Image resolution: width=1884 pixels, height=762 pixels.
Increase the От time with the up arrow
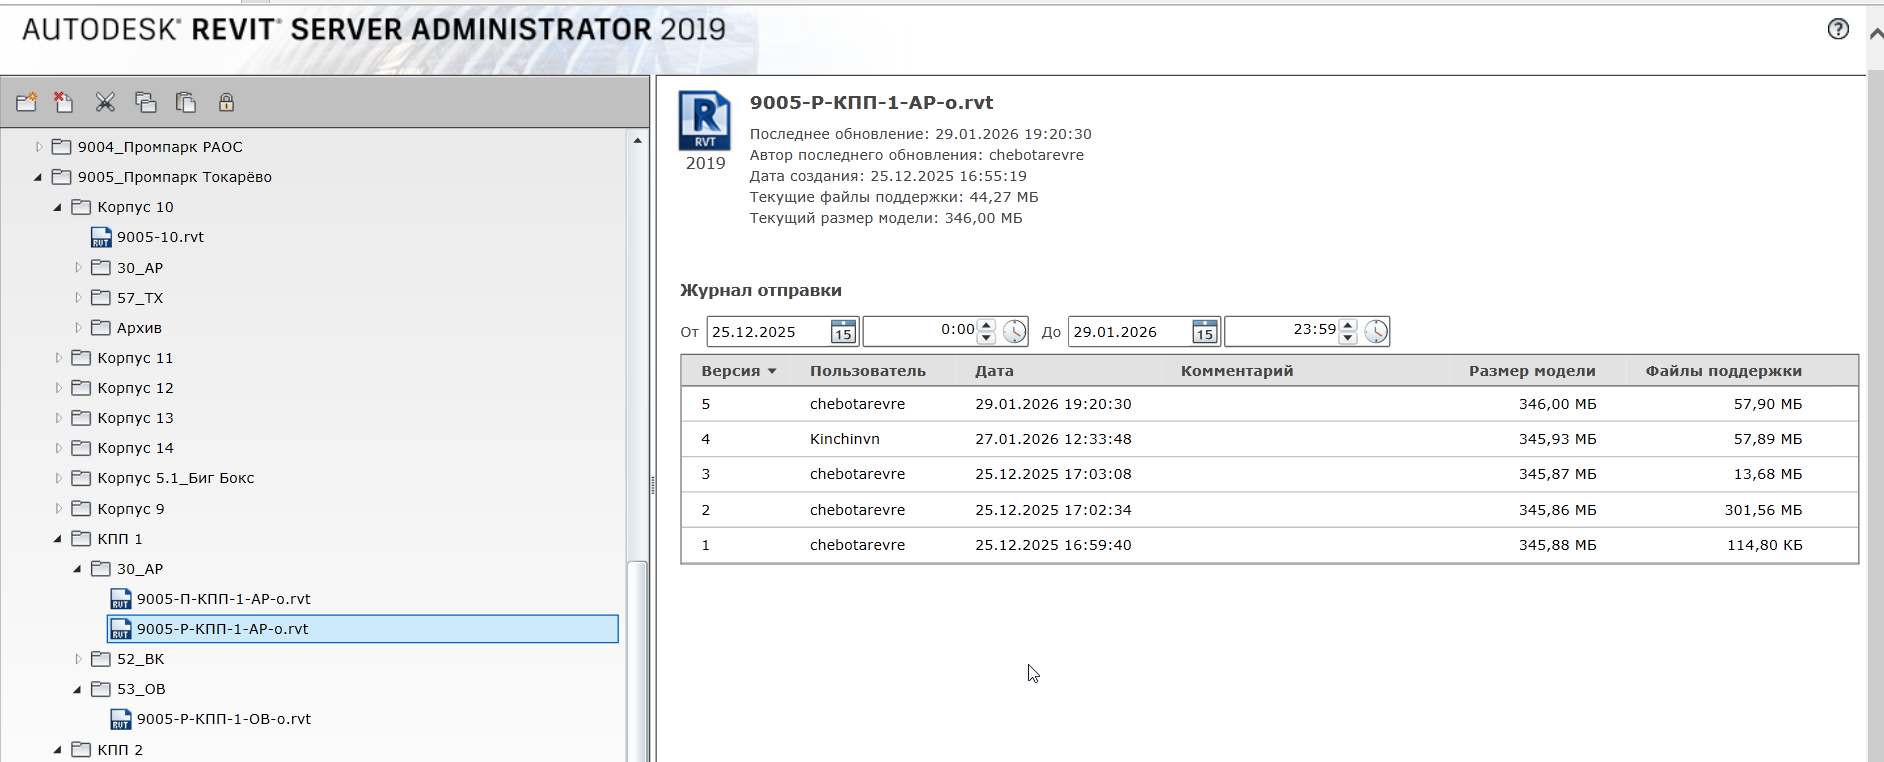pos(987,325)
